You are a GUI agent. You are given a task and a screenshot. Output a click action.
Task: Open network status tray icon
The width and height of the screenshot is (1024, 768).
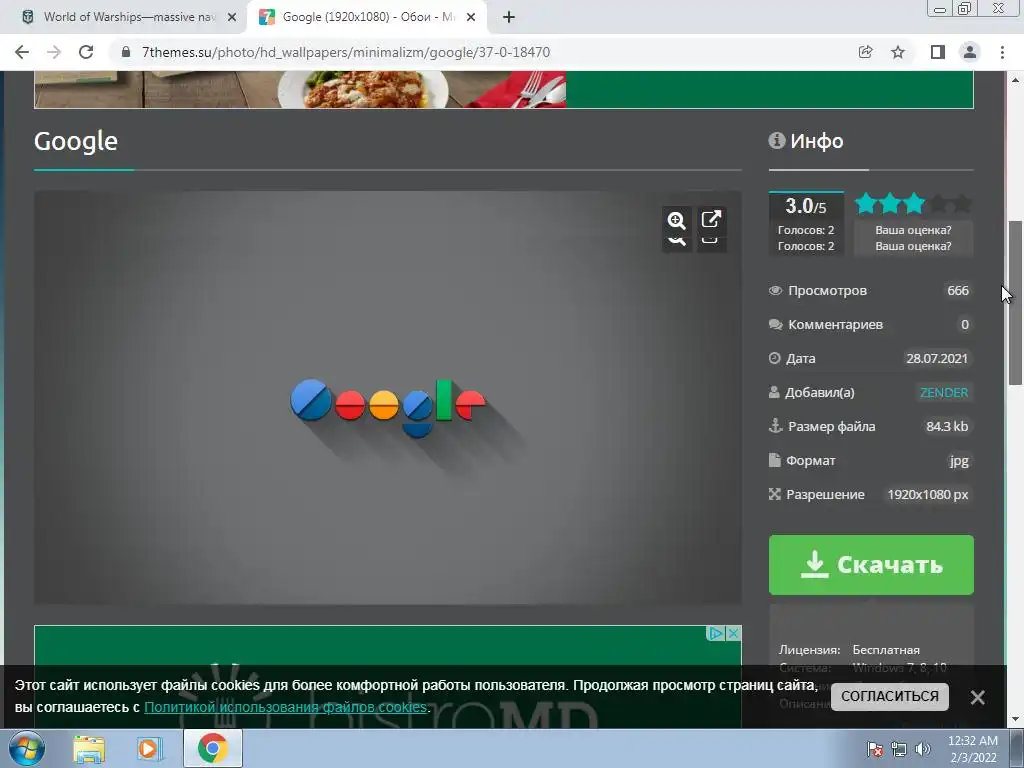[x=899, y=749]
